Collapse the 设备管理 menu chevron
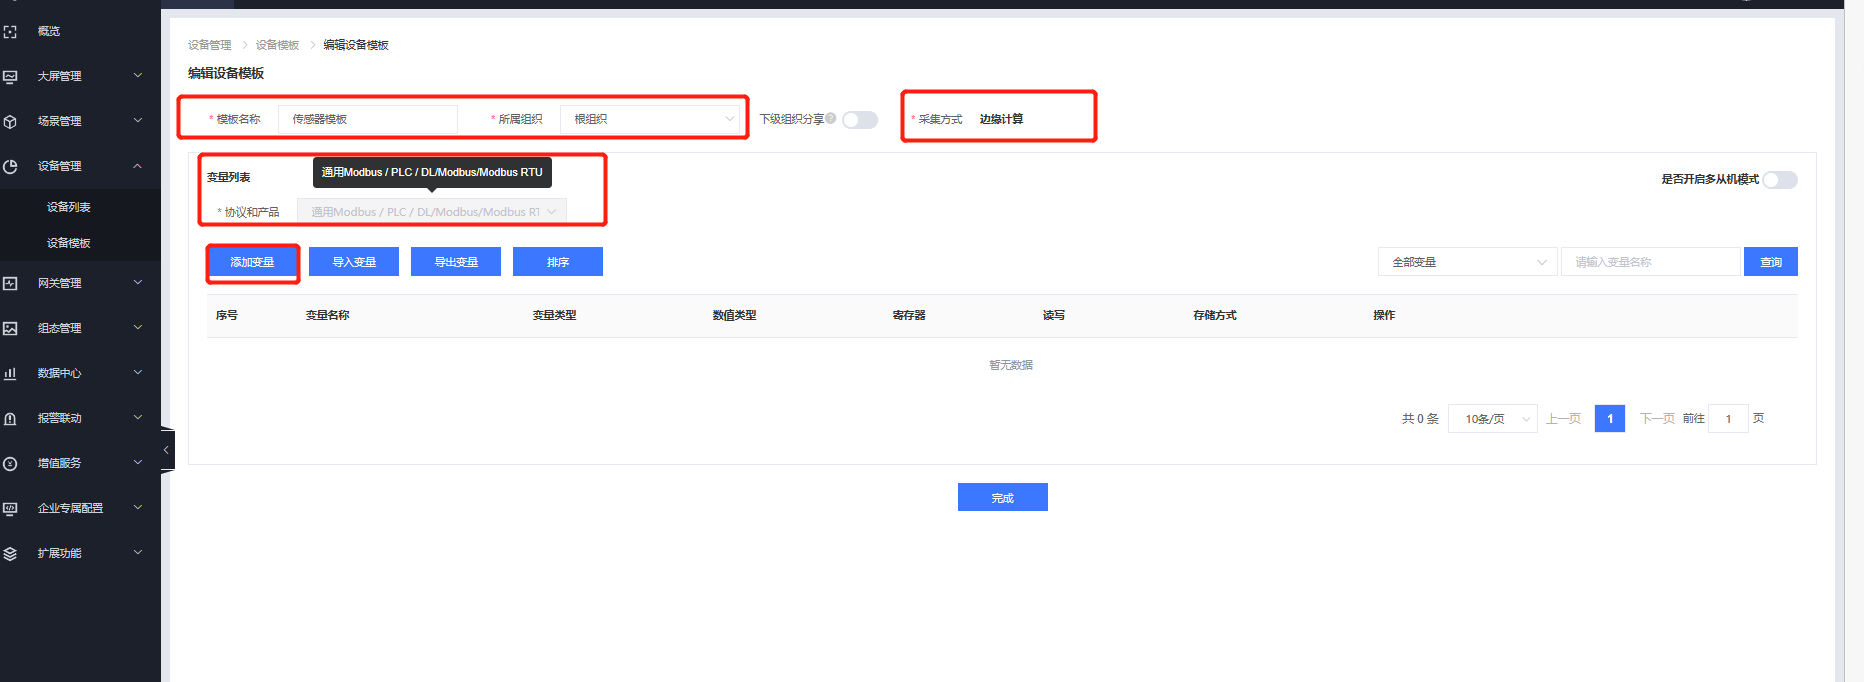The image size is (1864, 682). [x=137, y=166]
